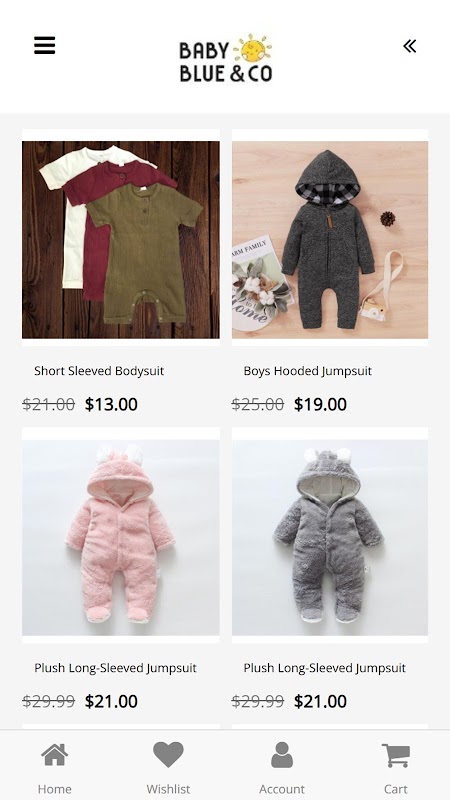Select the Account tab label

[282, 789]
